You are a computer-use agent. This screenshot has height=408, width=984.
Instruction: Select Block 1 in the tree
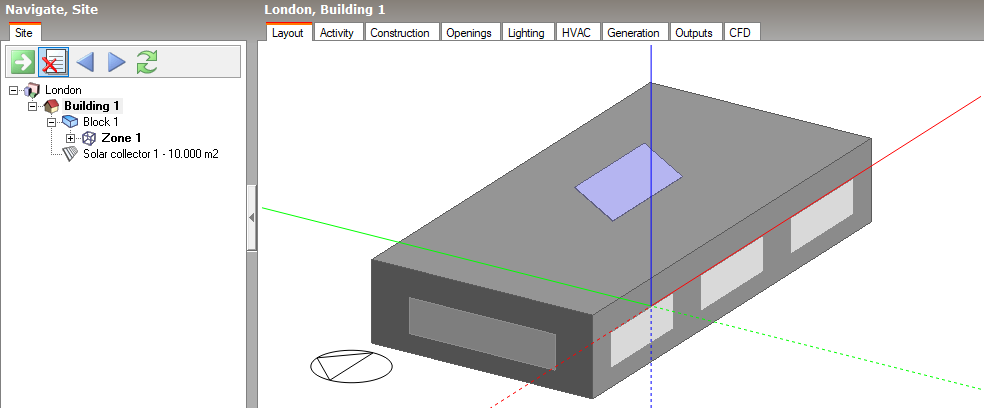(100, 122)
